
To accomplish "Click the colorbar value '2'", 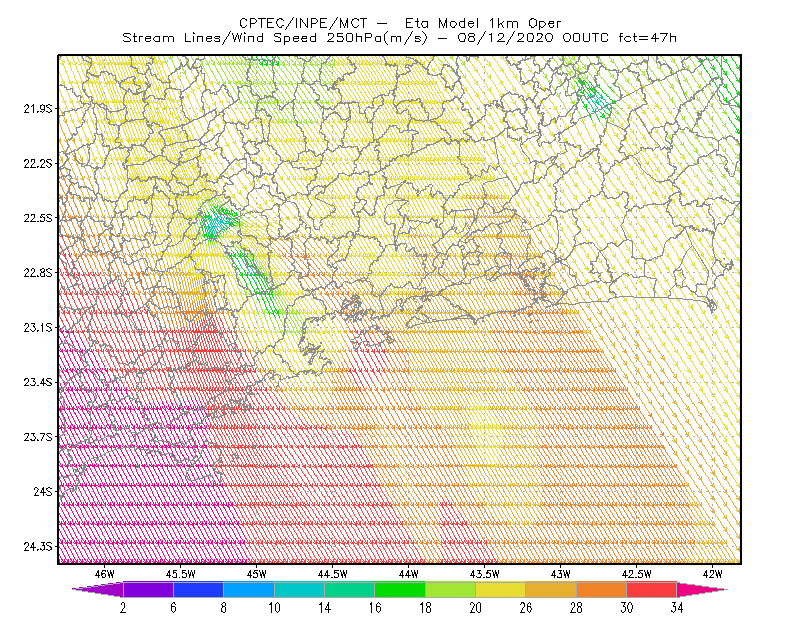I will point(123,608).
